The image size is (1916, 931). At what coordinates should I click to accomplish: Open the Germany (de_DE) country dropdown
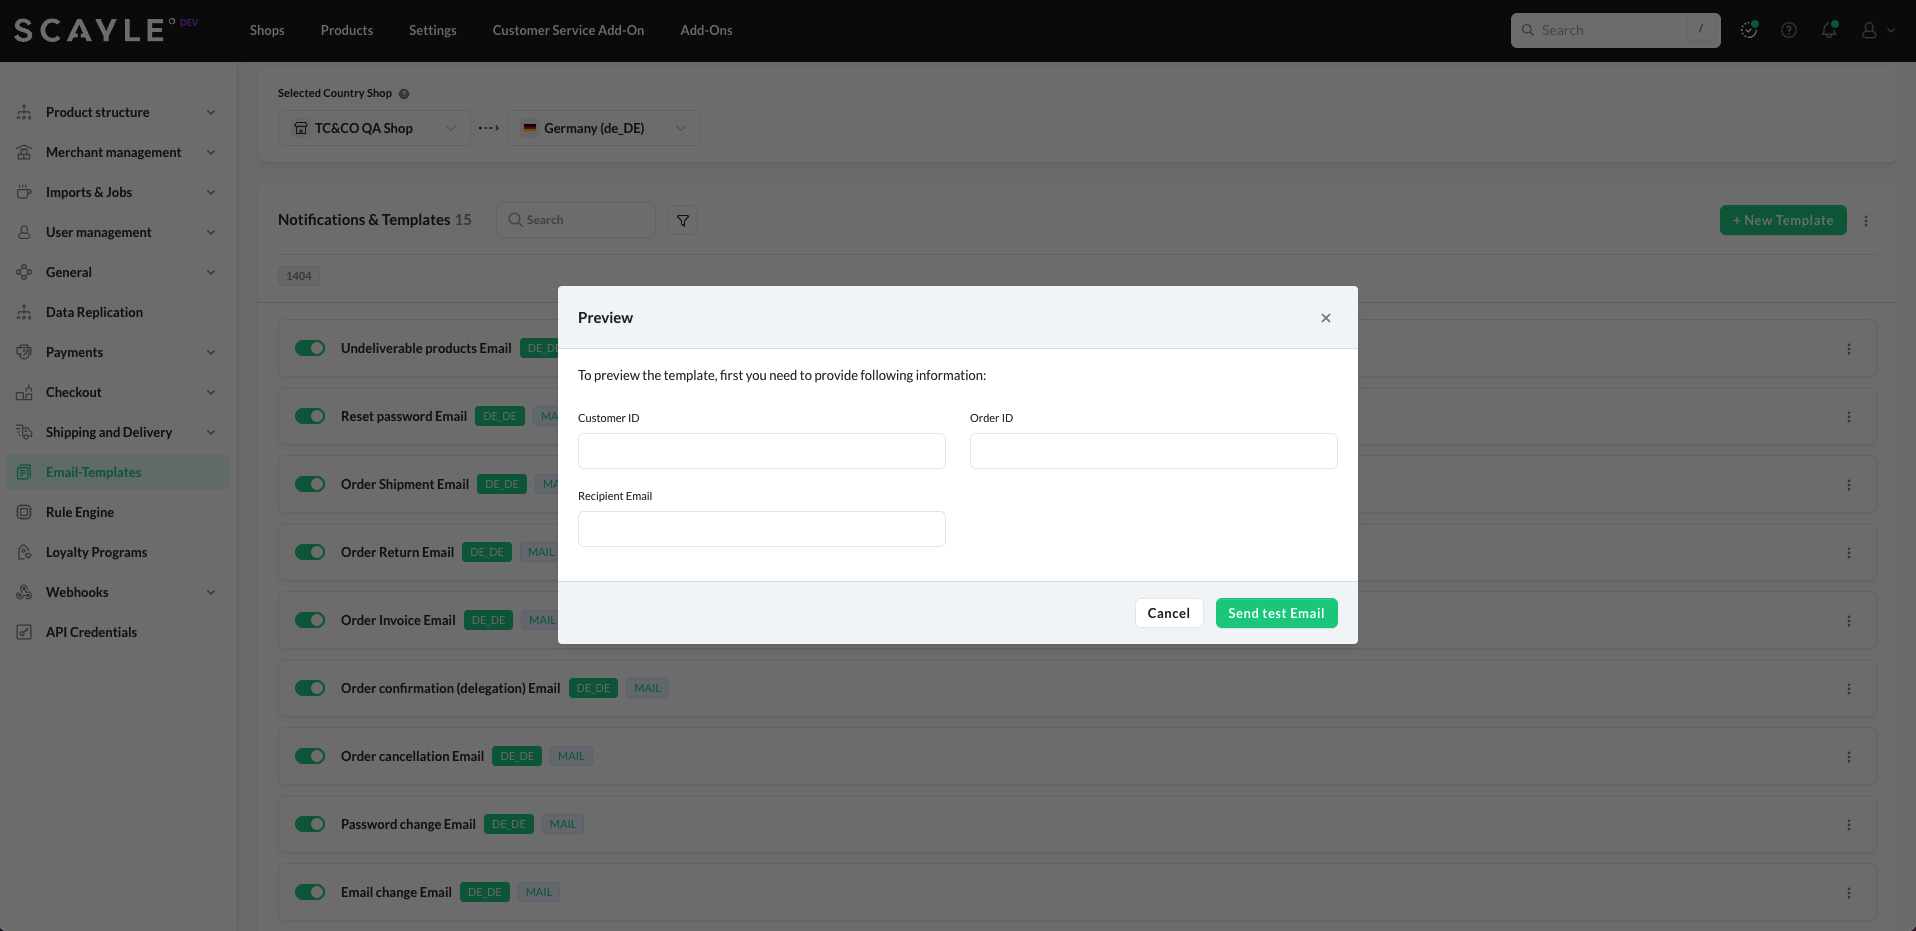click(x=603, y=128)
